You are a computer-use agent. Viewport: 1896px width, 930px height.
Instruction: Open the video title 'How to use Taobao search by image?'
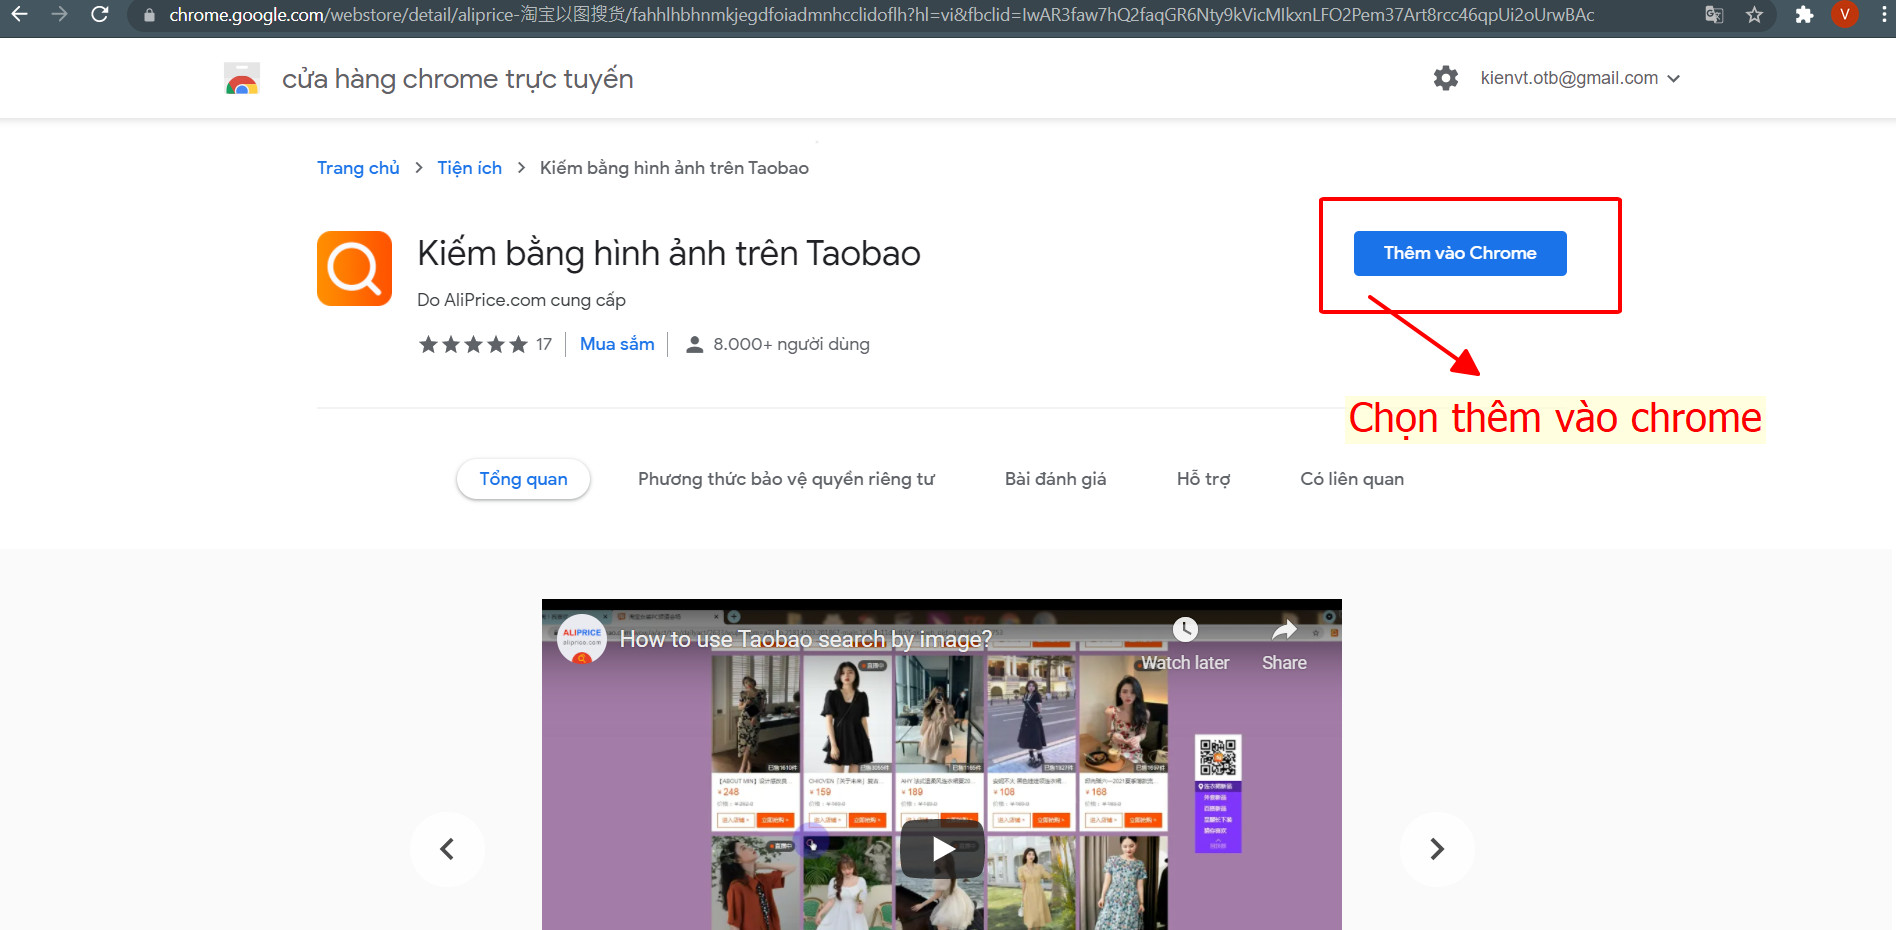coord(805,639)
